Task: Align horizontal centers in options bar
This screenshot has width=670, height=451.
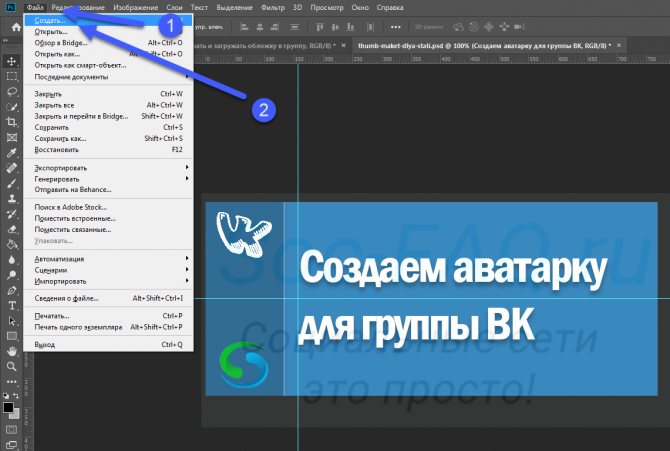Action: [x=259, y=27]
